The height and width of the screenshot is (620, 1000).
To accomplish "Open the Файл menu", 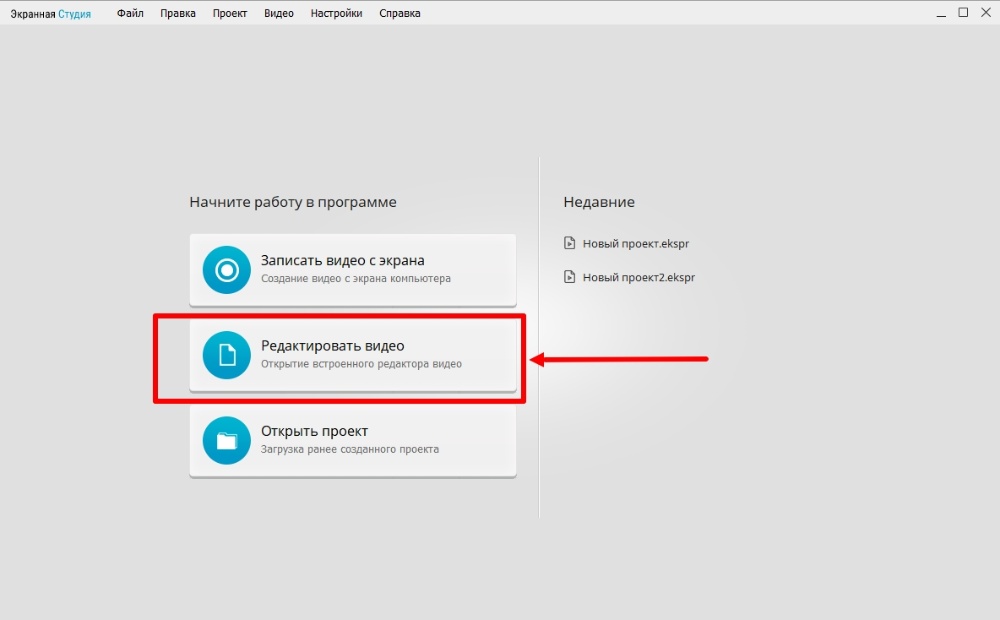I will [x=130, y=14].
